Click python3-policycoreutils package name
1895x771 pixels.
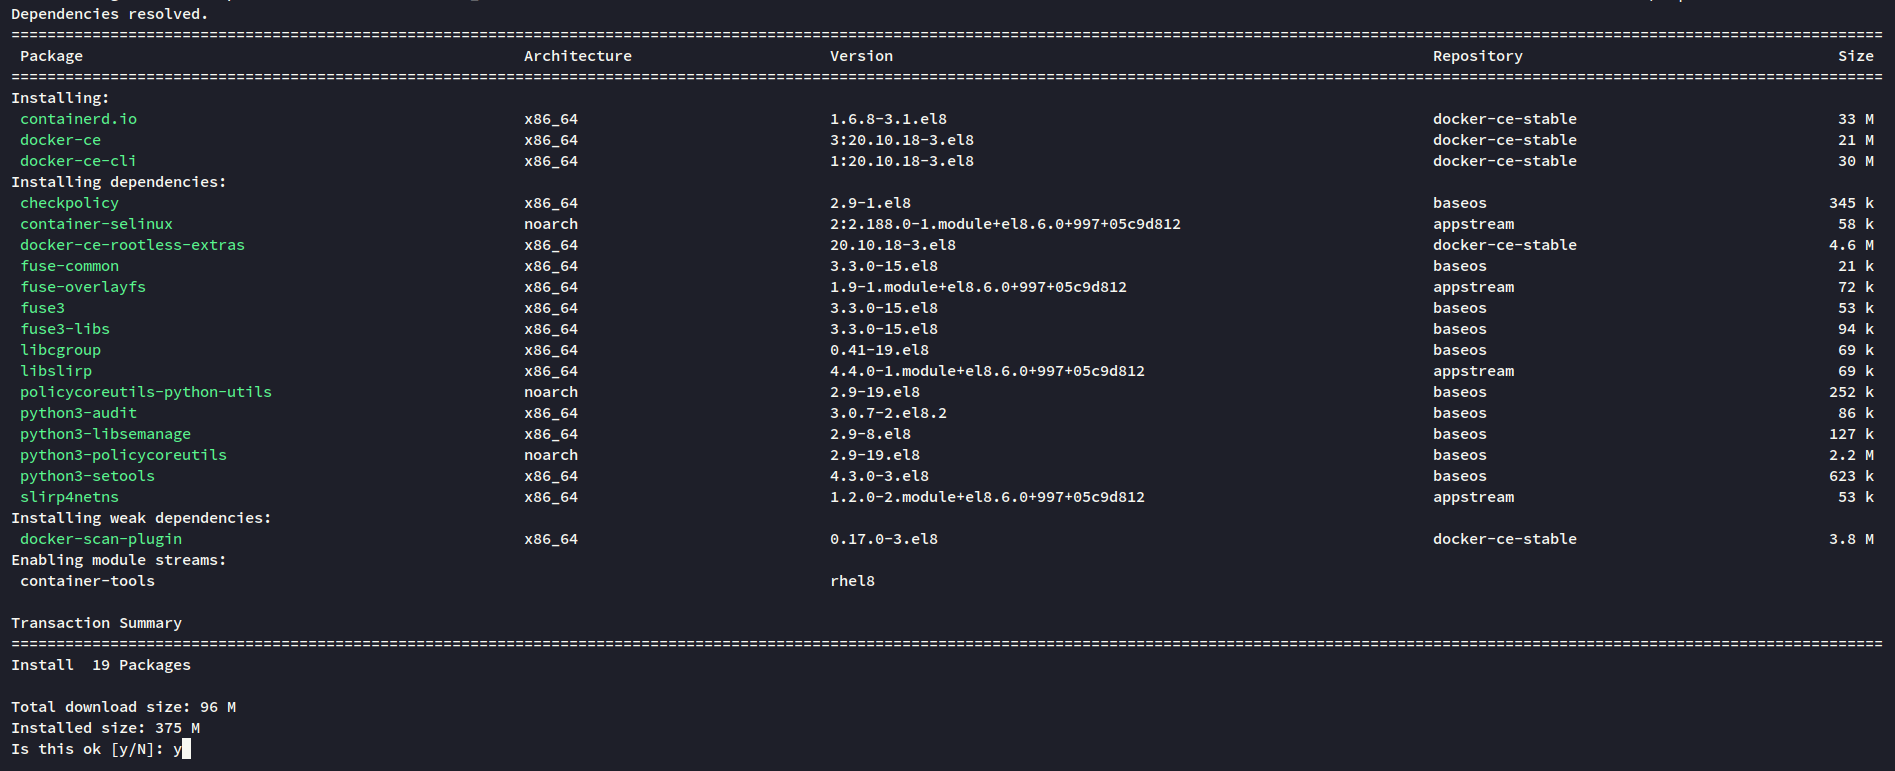click(124, 455)
